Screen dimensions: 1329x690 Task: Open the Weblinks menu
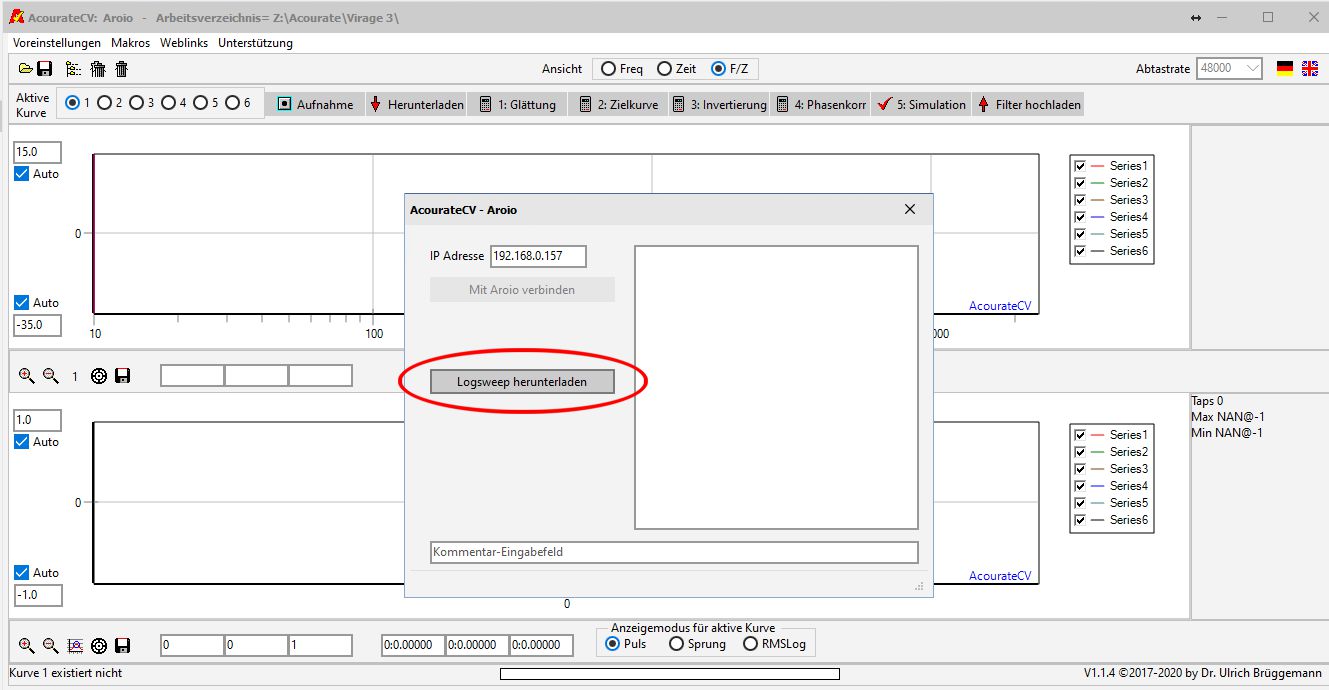click(184, 43)
